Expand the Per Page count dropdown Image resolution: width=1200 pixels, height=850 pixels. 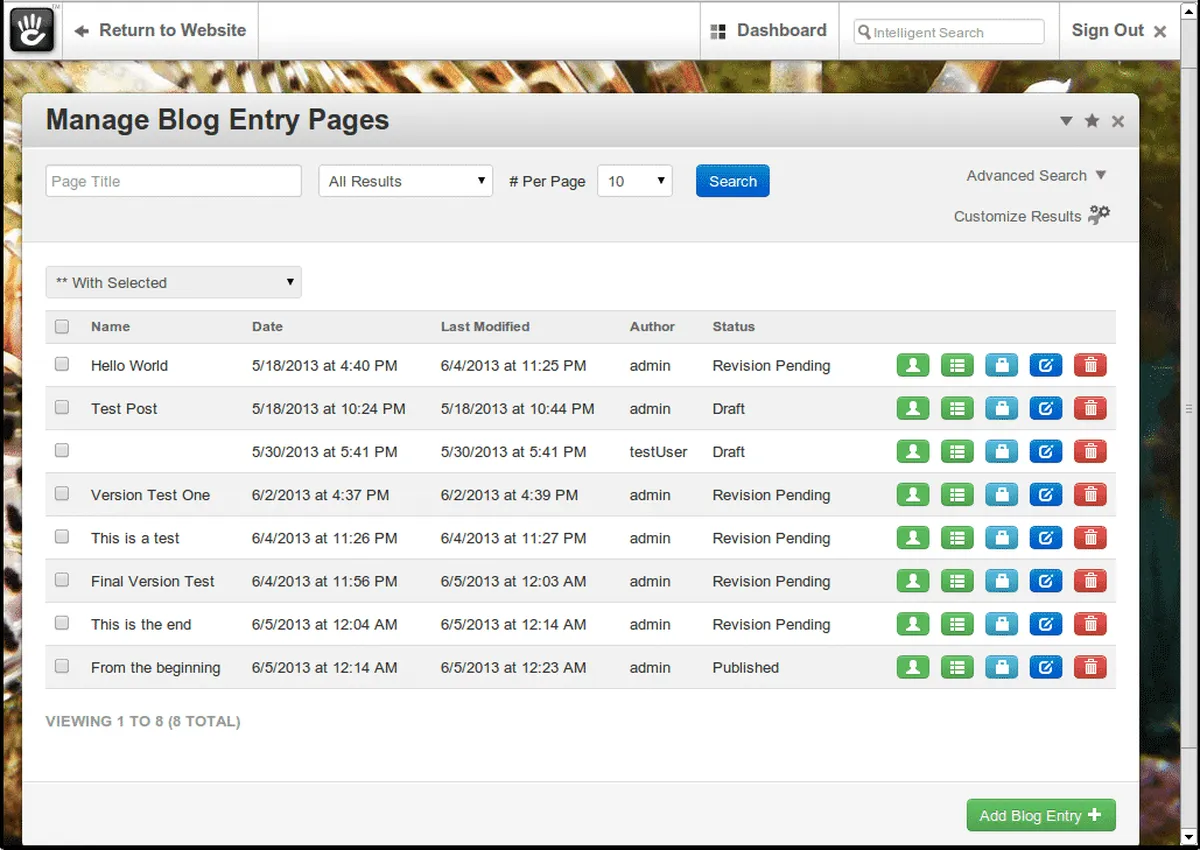[634, 181]
